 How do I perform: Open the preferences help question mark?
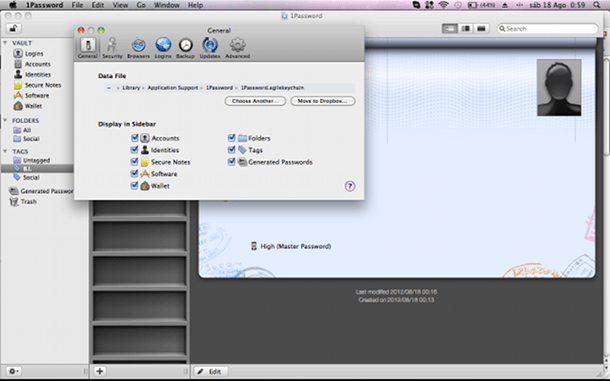pyautogui.click(x=350, y=186)
